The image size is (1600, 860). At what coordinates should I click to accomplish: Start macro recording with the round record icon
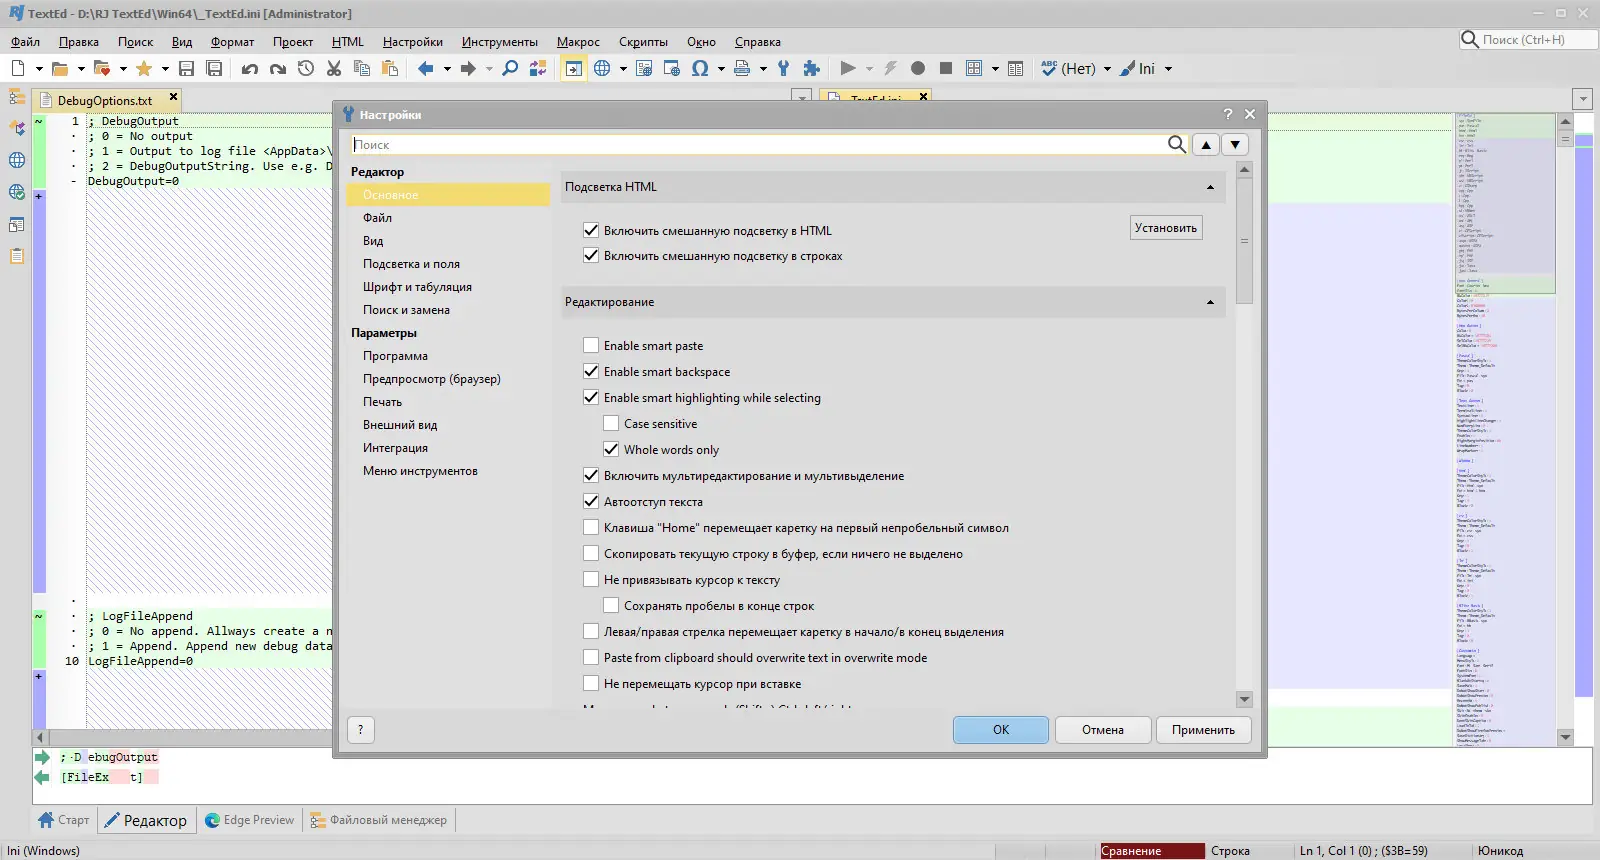point(918,69)
